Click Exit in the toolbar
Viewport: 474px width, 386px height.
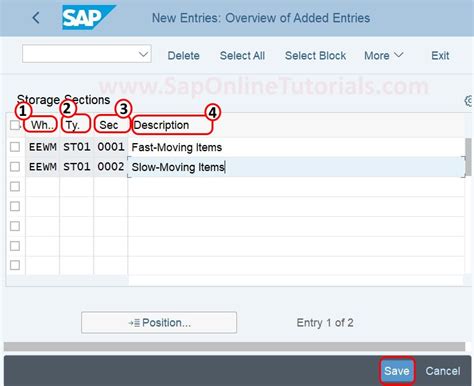point(440,55)
